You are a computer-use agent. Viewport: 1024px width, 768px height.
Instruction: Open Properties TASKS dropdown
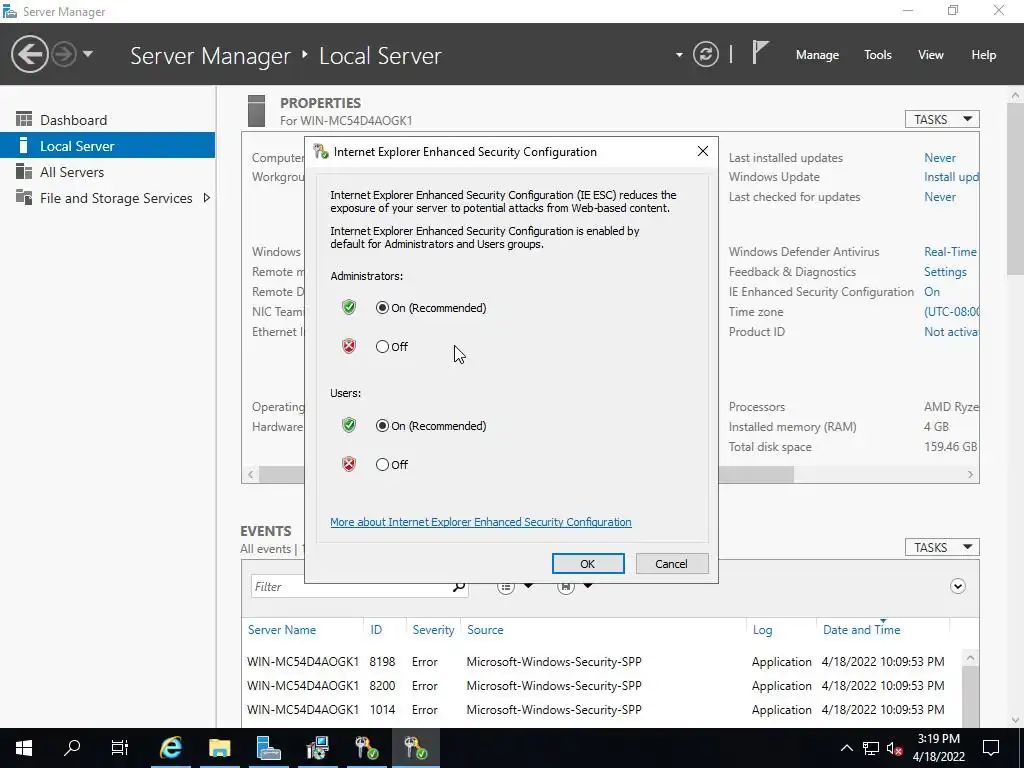pyautogui.click(x=942, y=119)
